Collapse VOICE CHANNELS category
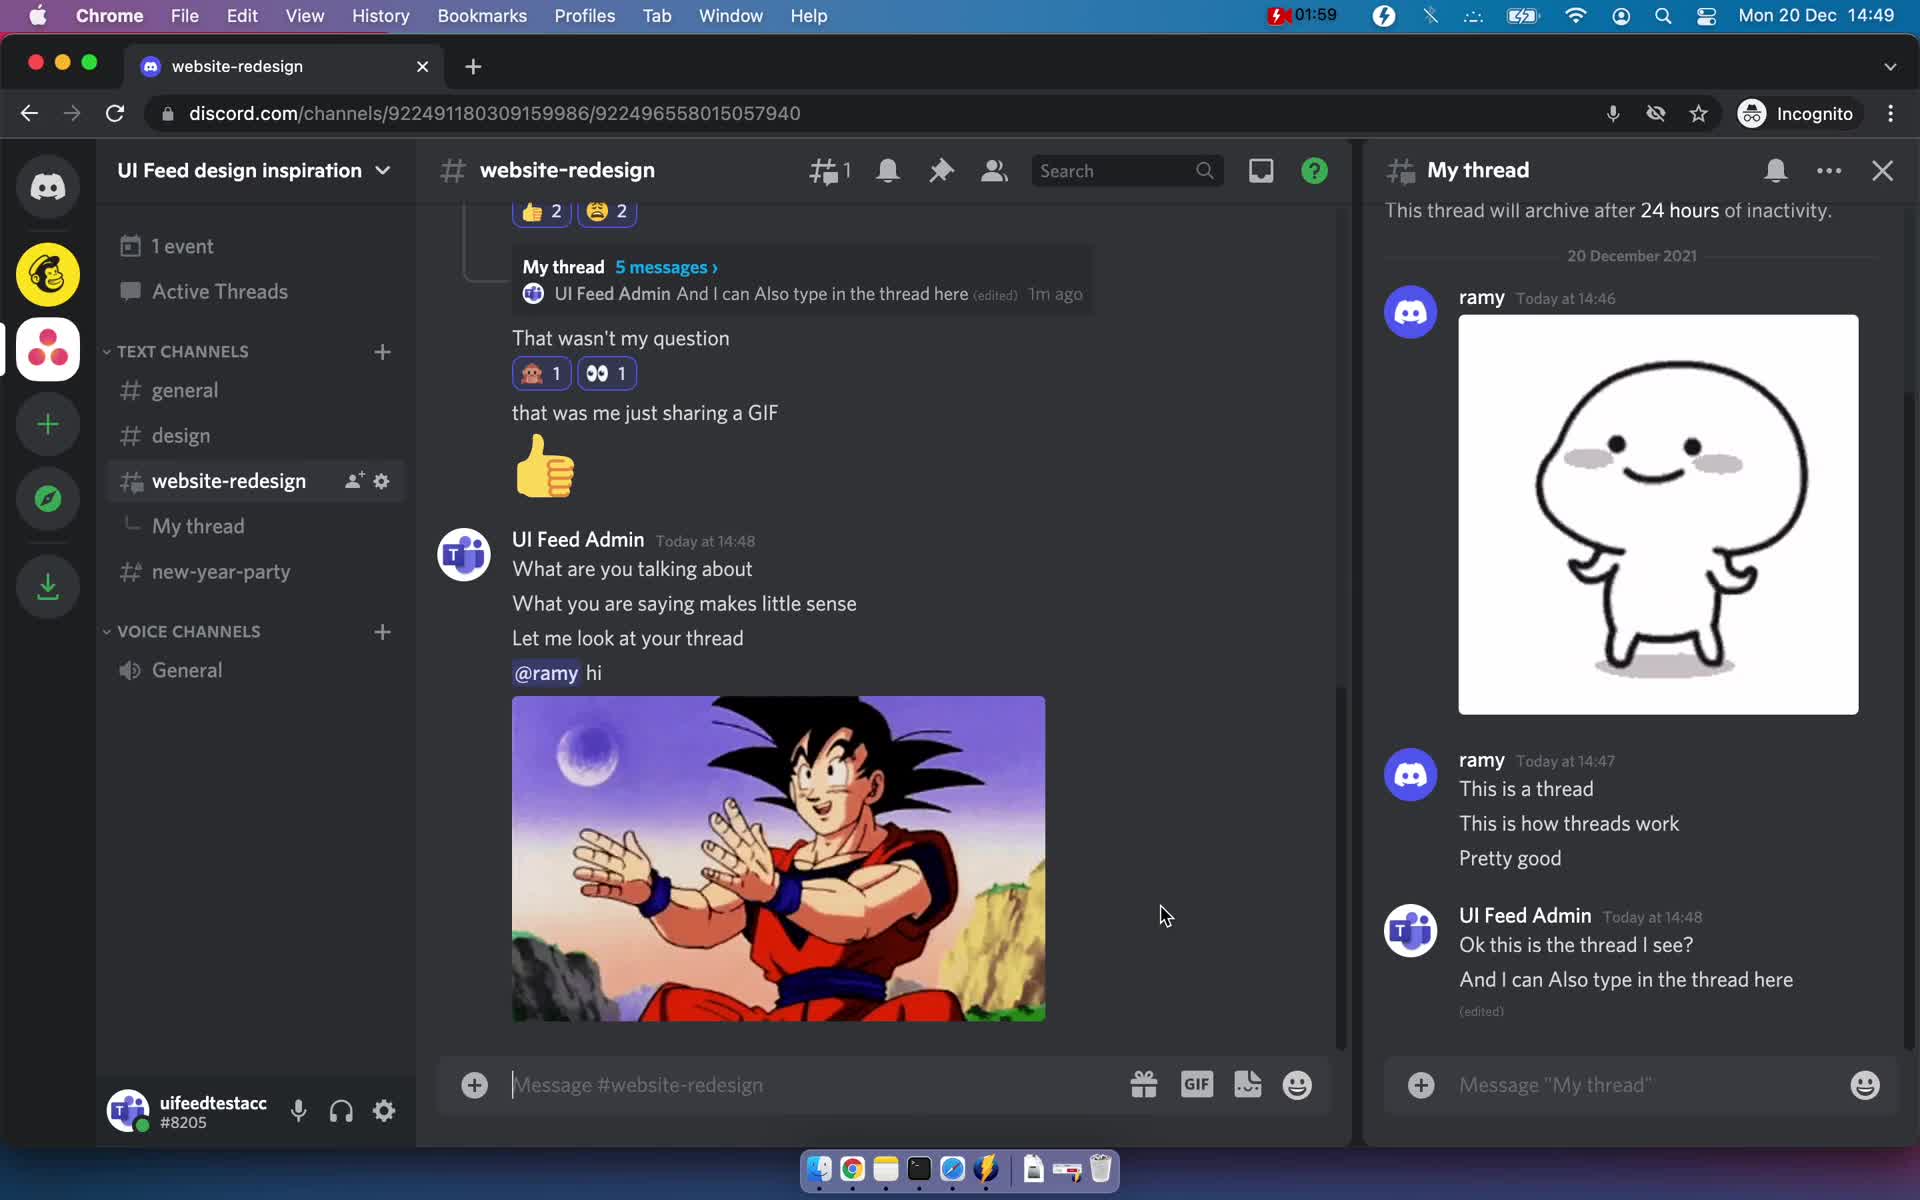Viewport: 1920px width, 1200px height. point(182,632)
